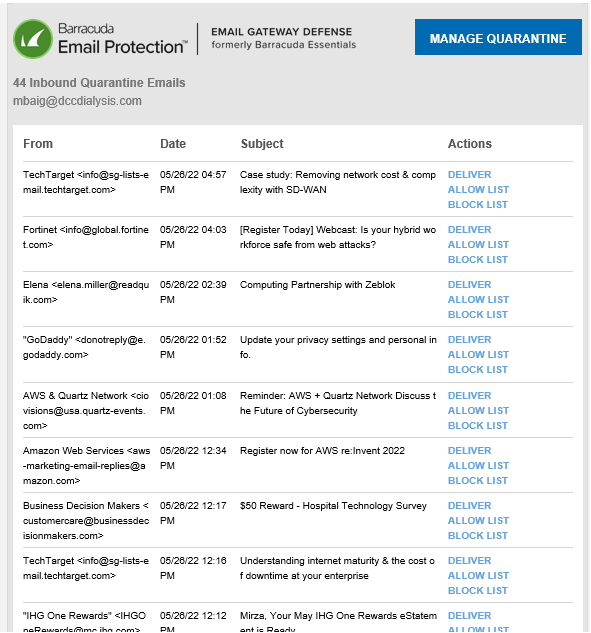Deliver the AWS + Quartz Network reminder
591x633 pixels.
[x=469, y=396]
